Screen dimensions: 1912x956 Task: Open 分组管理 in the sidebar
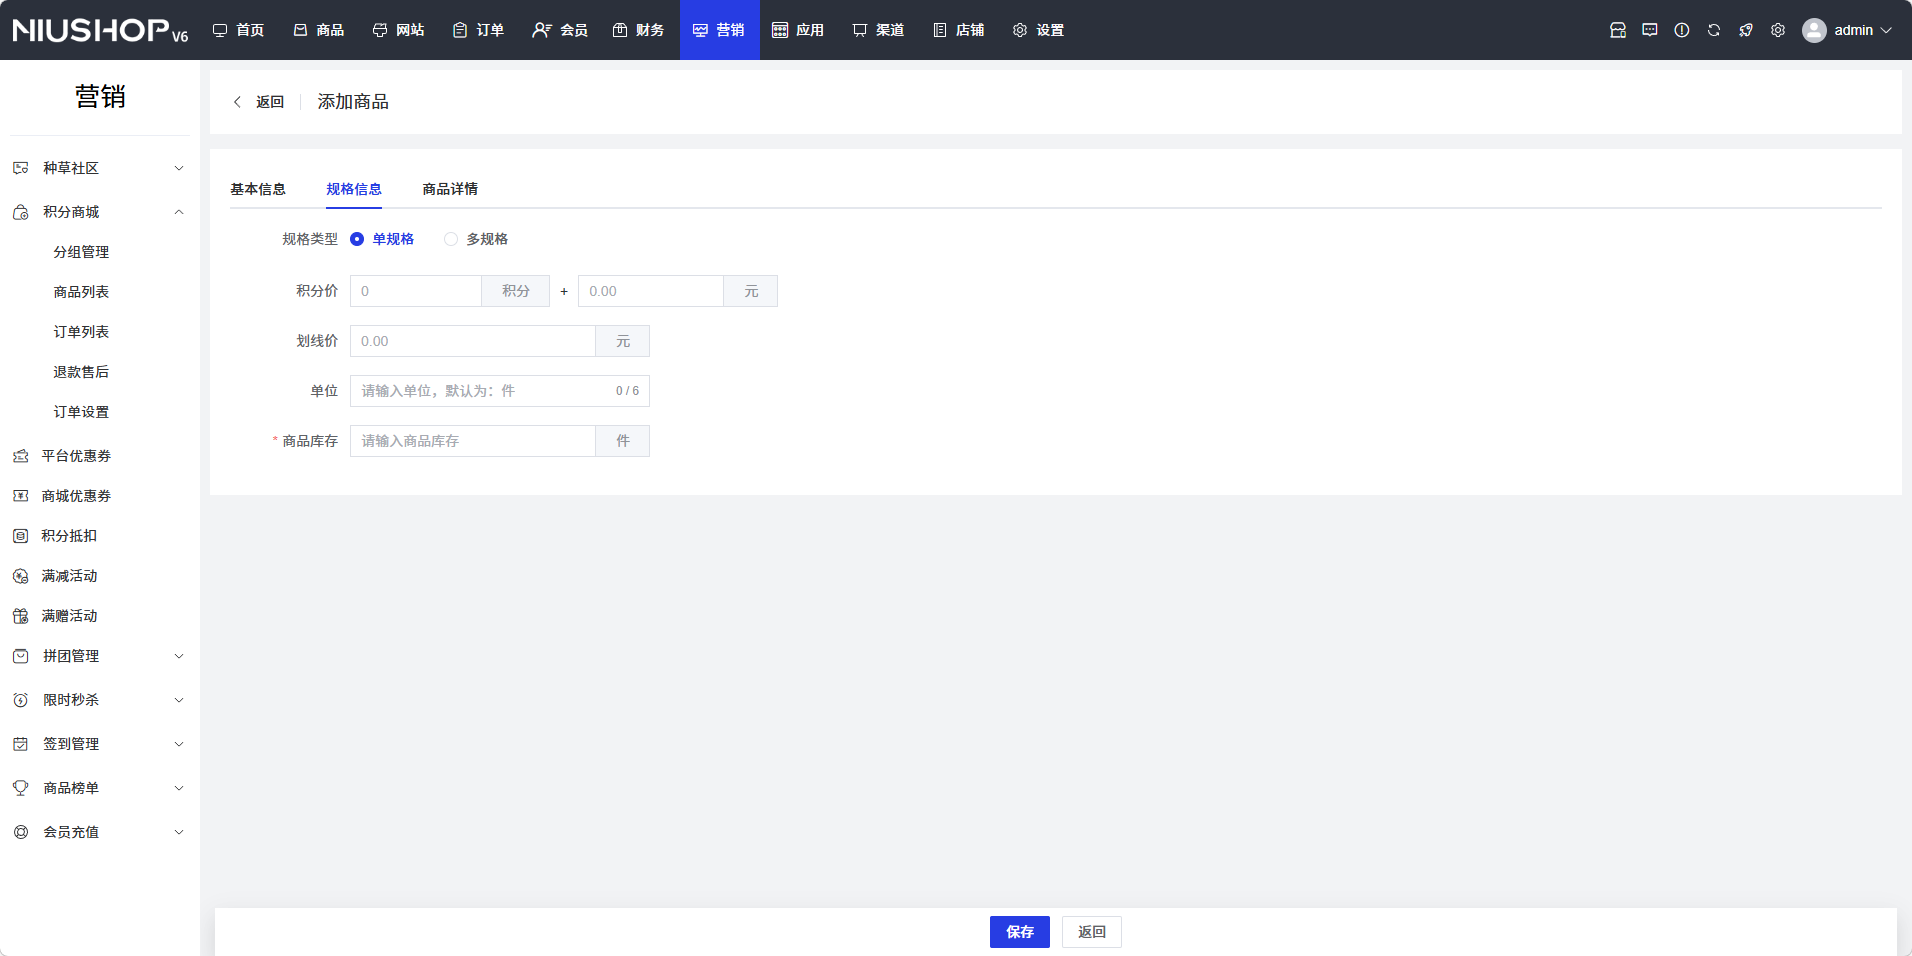coord(81,252)
